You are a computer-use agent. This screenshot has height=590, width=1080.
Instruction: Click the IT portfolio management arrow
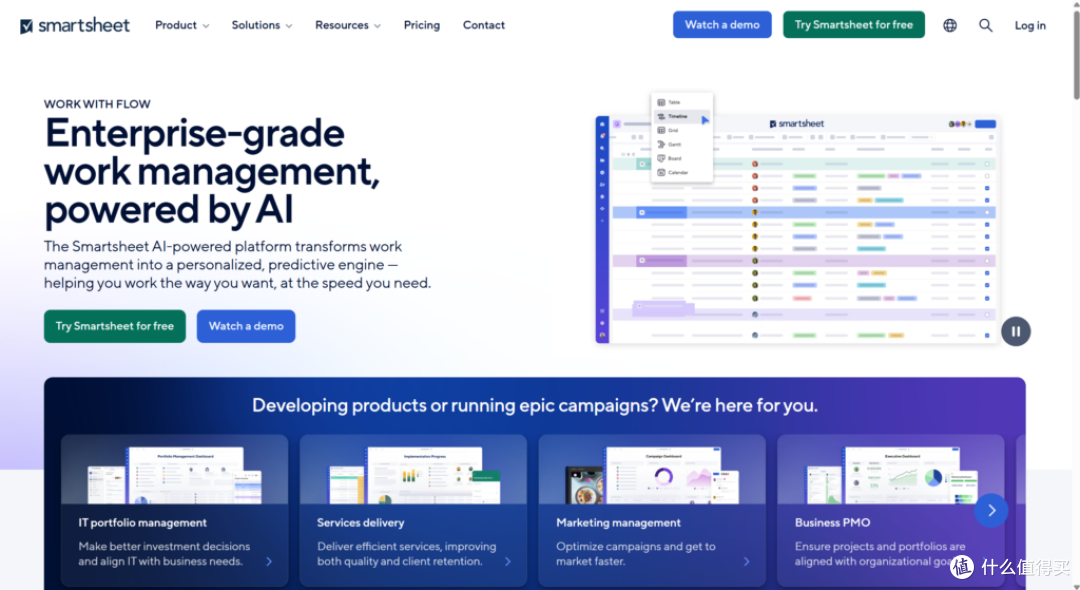click(269, 562)
